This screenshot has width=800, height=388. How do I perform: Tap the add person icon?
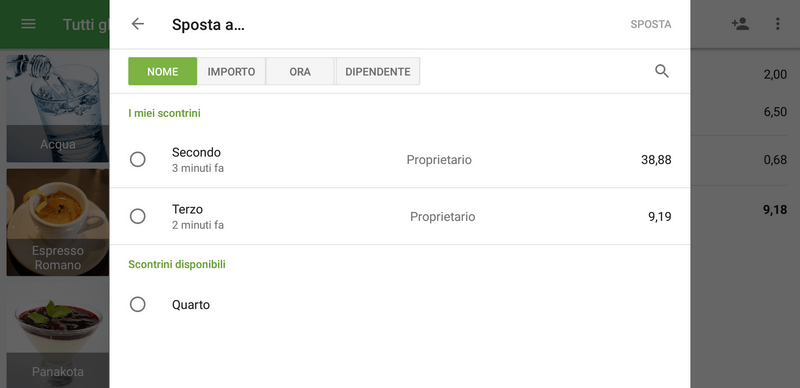(x=740, y=24)
